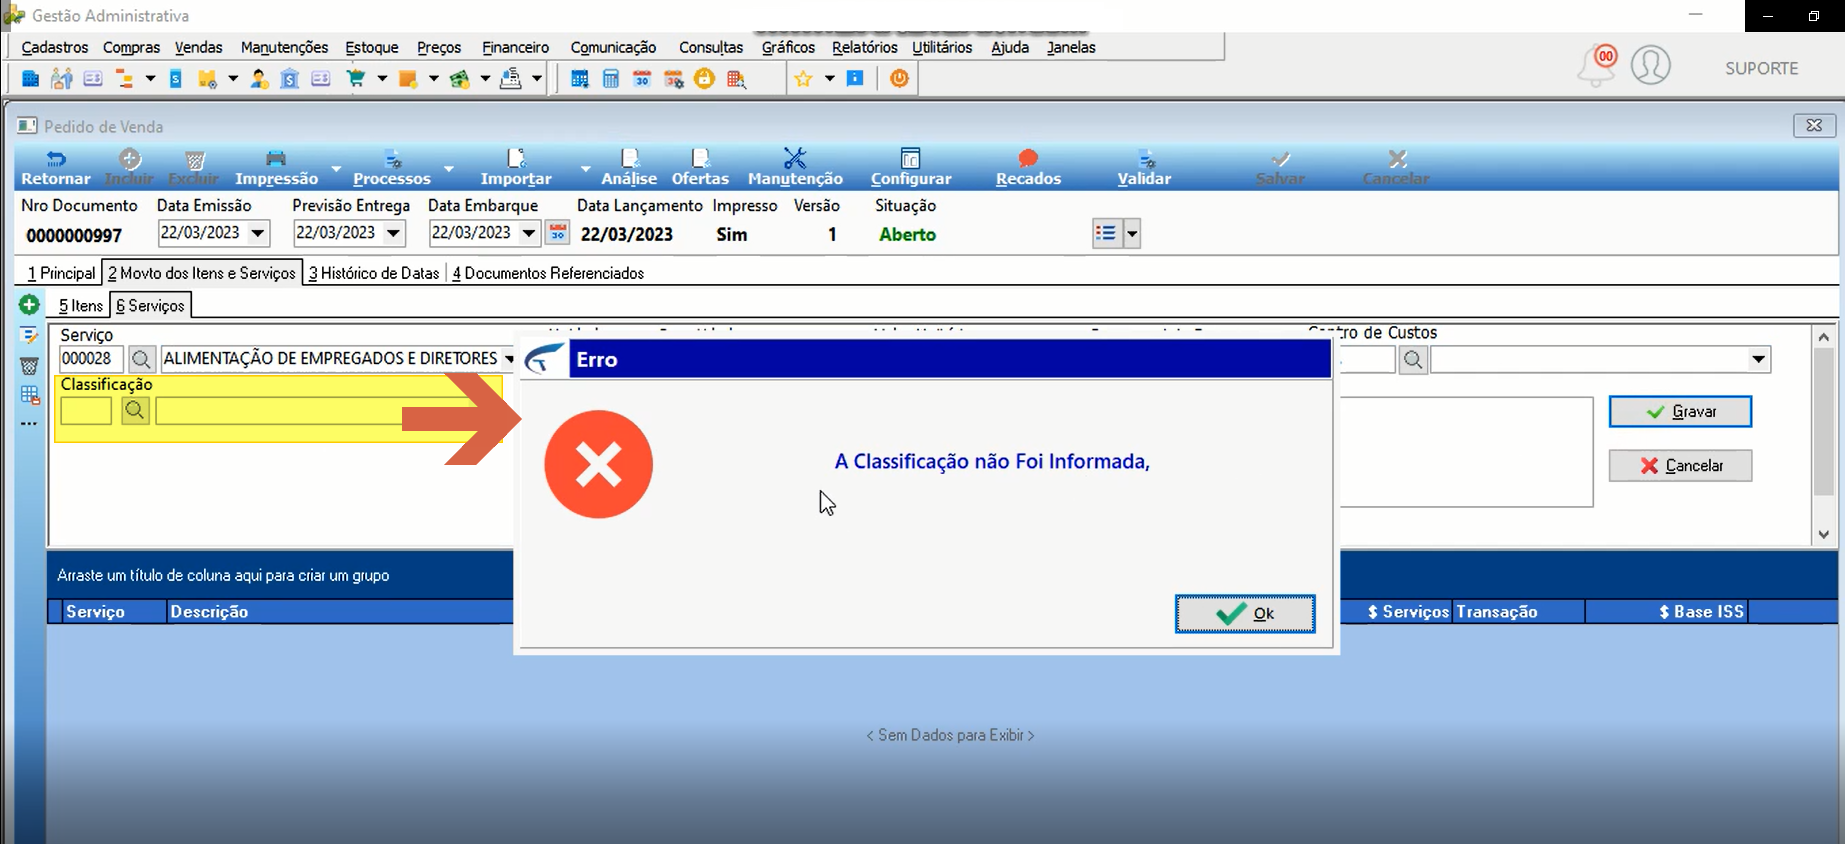Click the list view icon near Situação
The width and height of the screenshot is (1845, 844).
(1106, 233)
